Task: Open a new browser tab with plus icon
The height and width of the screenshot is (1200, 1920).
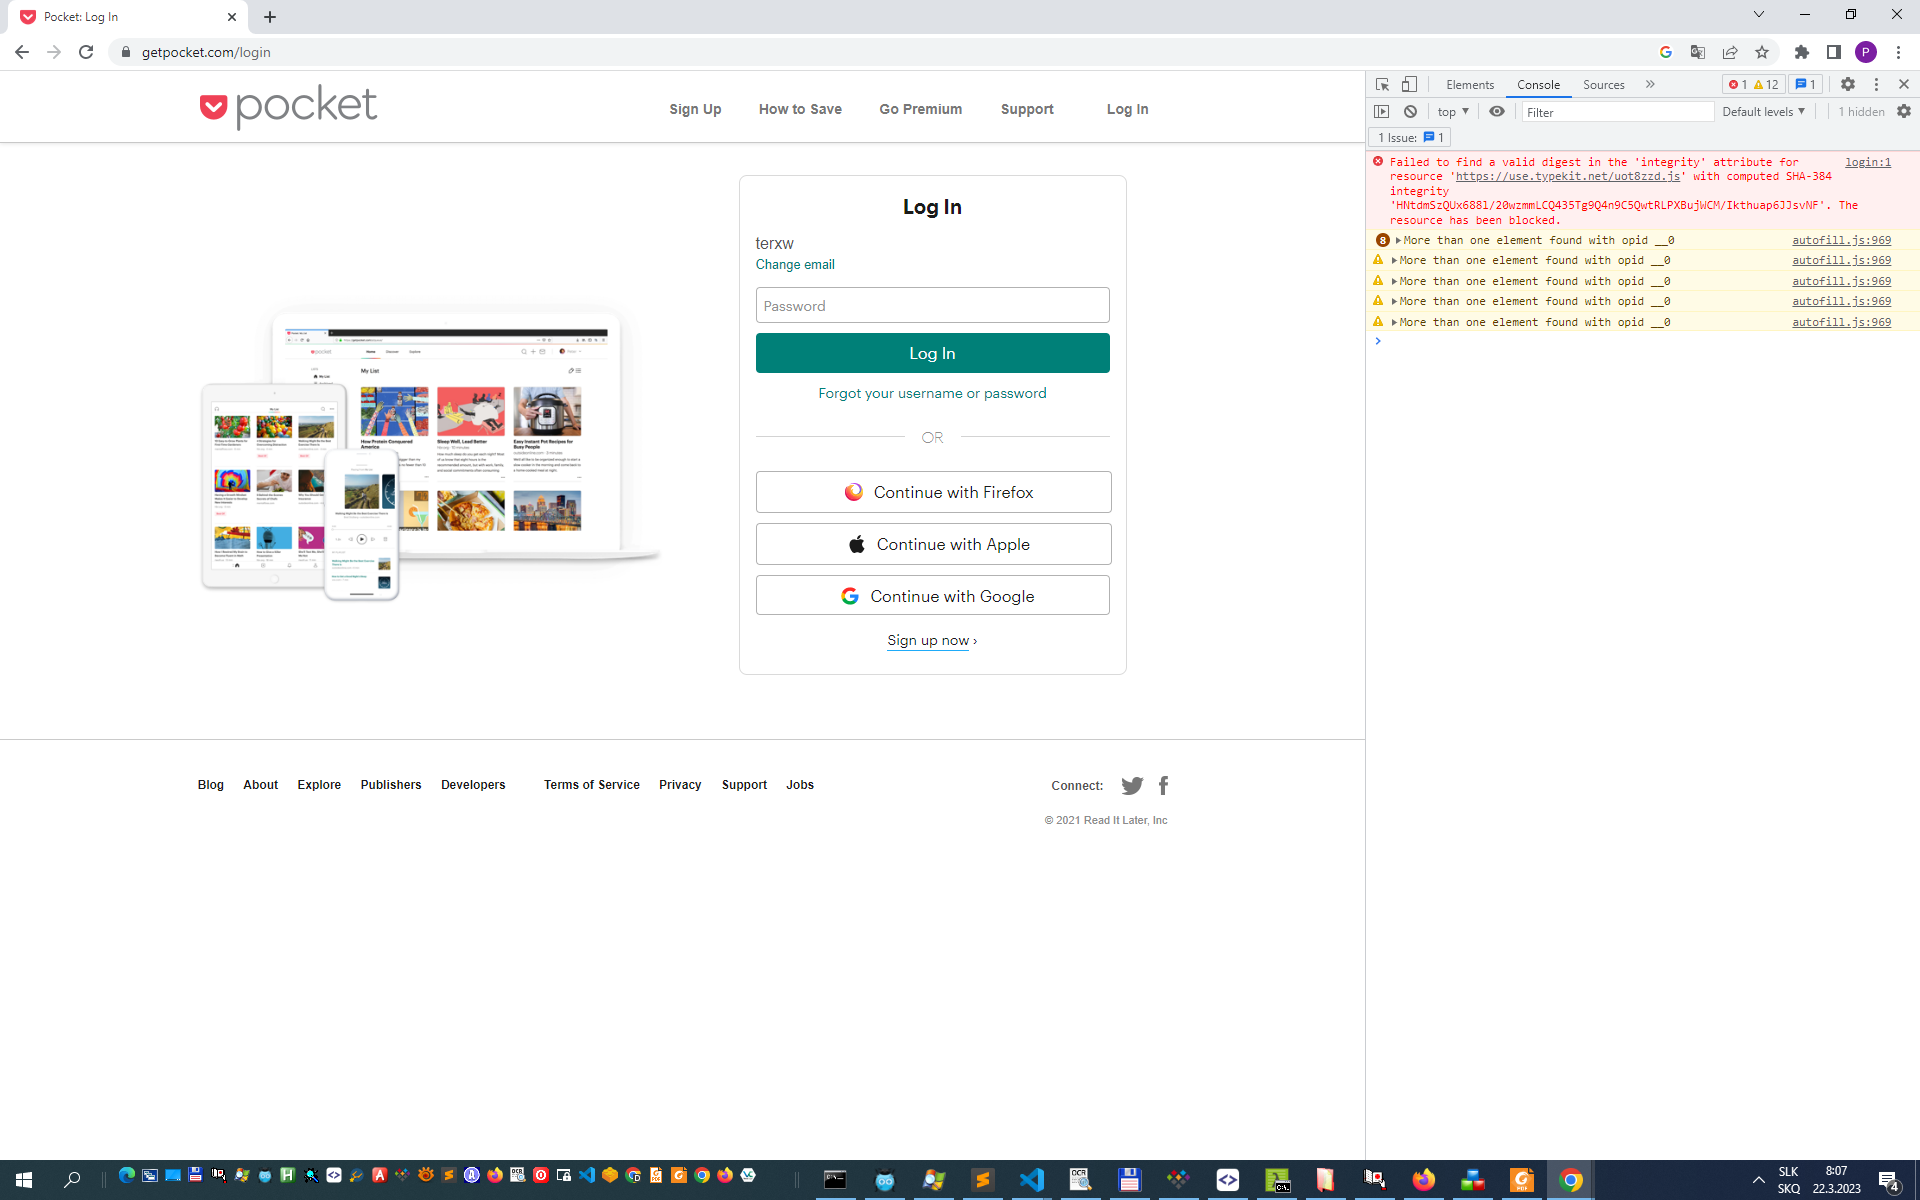Action: tap(270, 17)
